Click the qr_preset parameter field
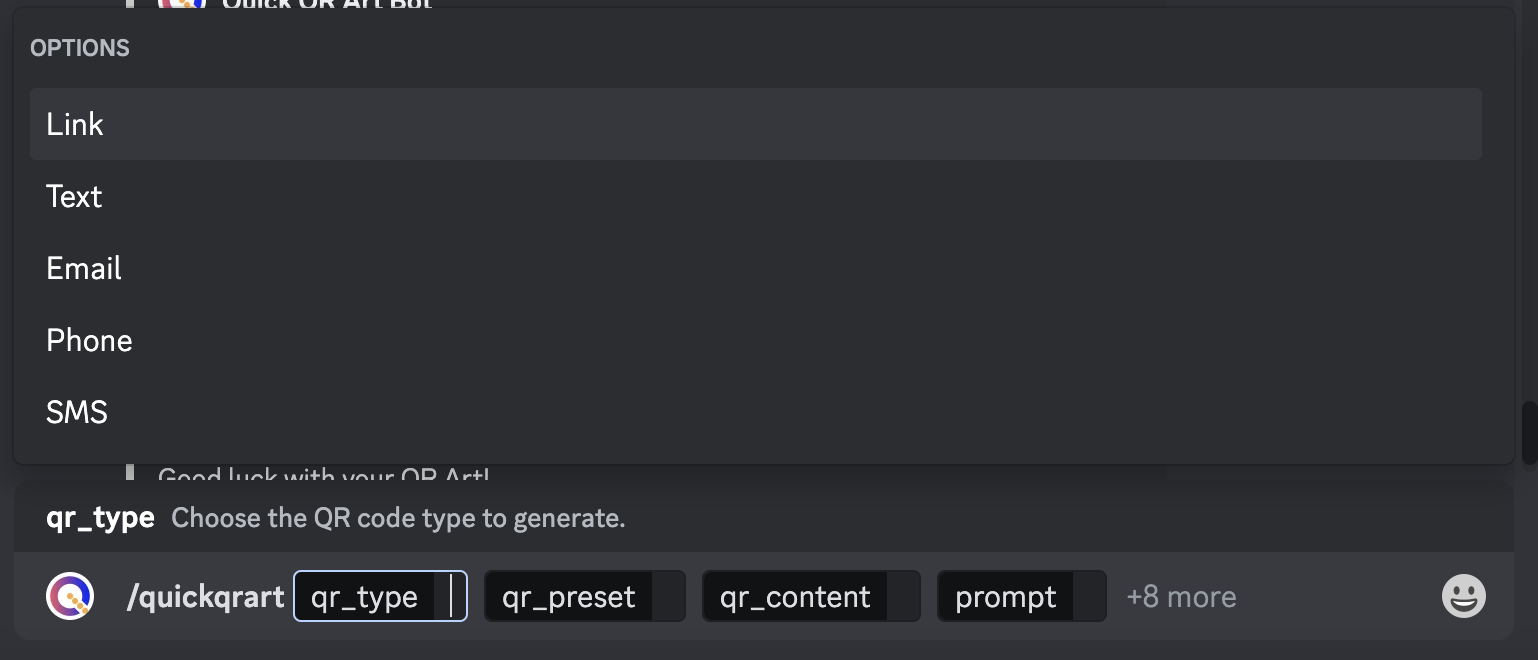 coord(584,597)
